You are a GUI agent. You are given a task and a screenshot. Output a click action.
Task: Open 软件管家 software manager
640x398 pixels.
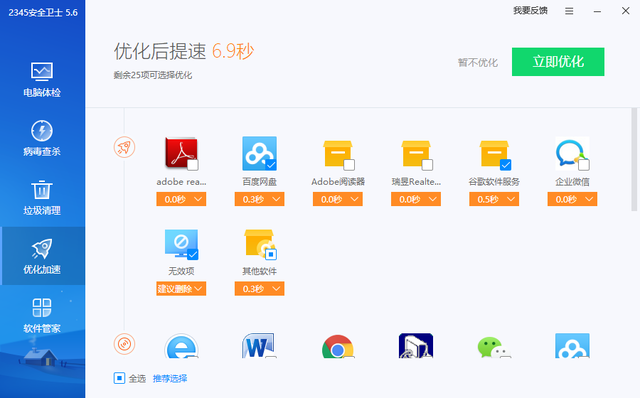[42, 316]
